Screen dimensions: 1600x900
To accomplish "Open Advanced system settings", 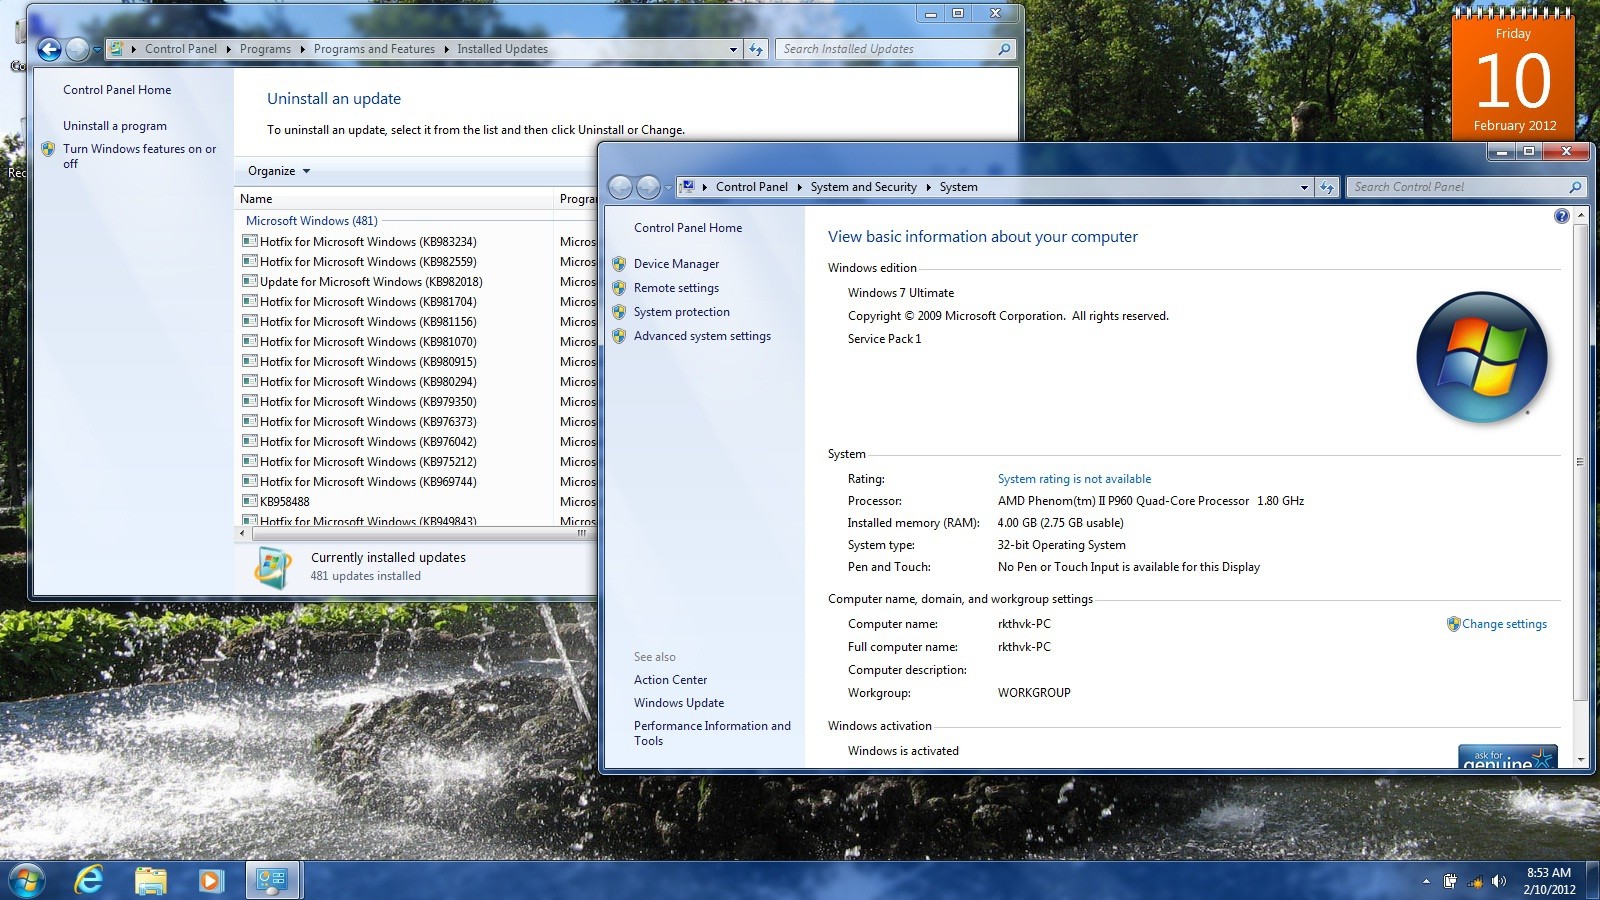I will (702, 336).
